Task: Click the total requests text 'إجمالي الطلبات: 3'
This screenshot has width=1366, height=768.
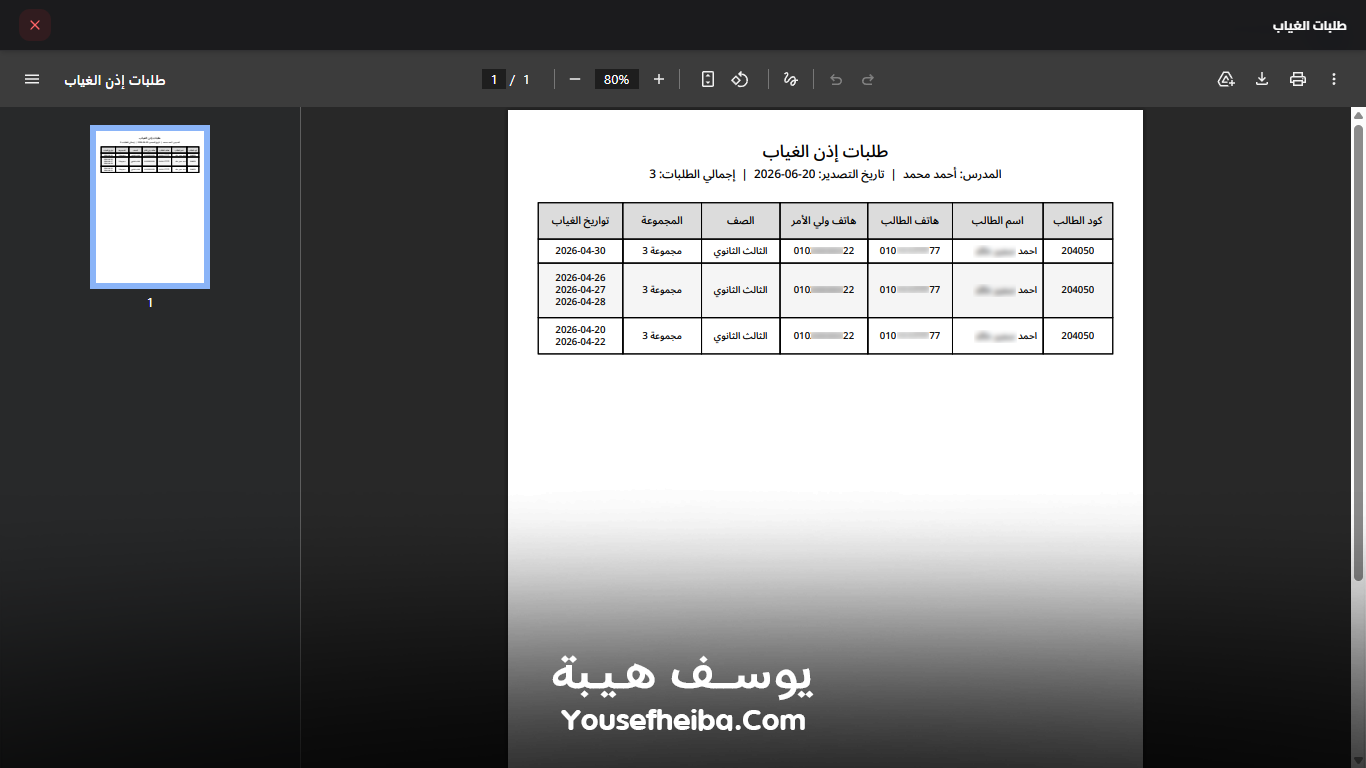Action: click(692, 174)
